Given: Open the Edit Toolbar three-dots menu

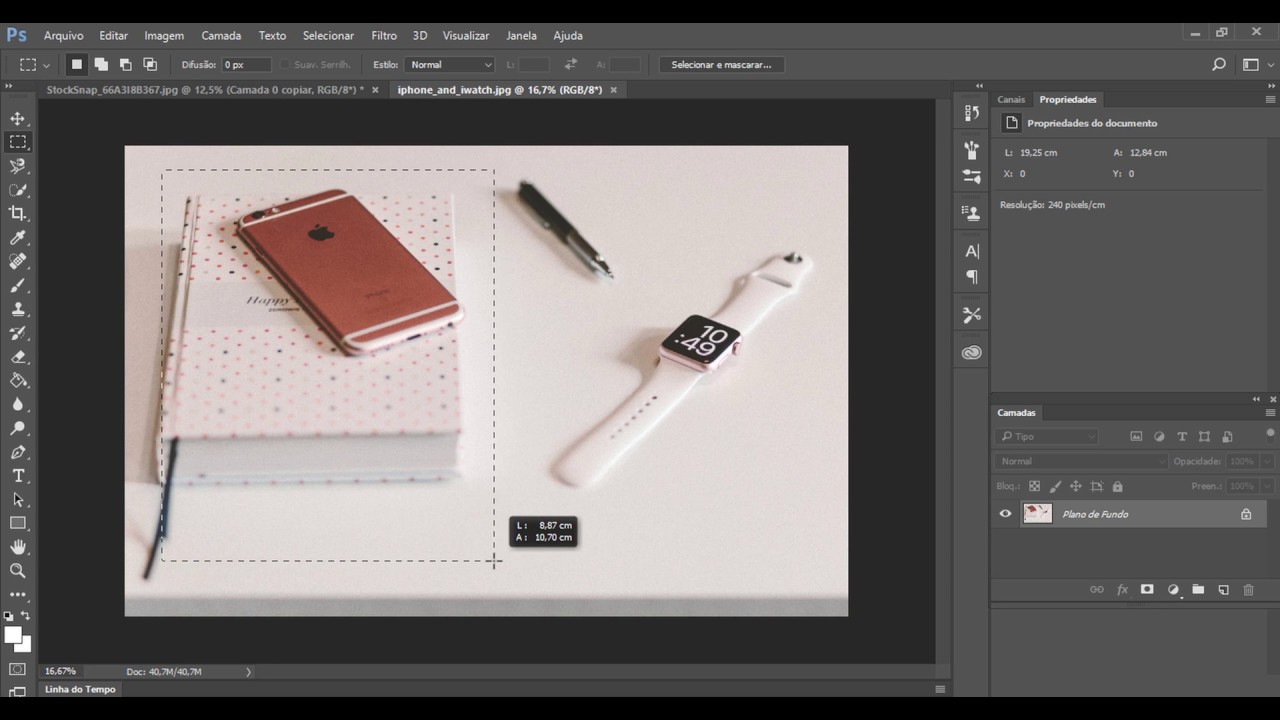Looking at the screenshot, I should [18, 594].
